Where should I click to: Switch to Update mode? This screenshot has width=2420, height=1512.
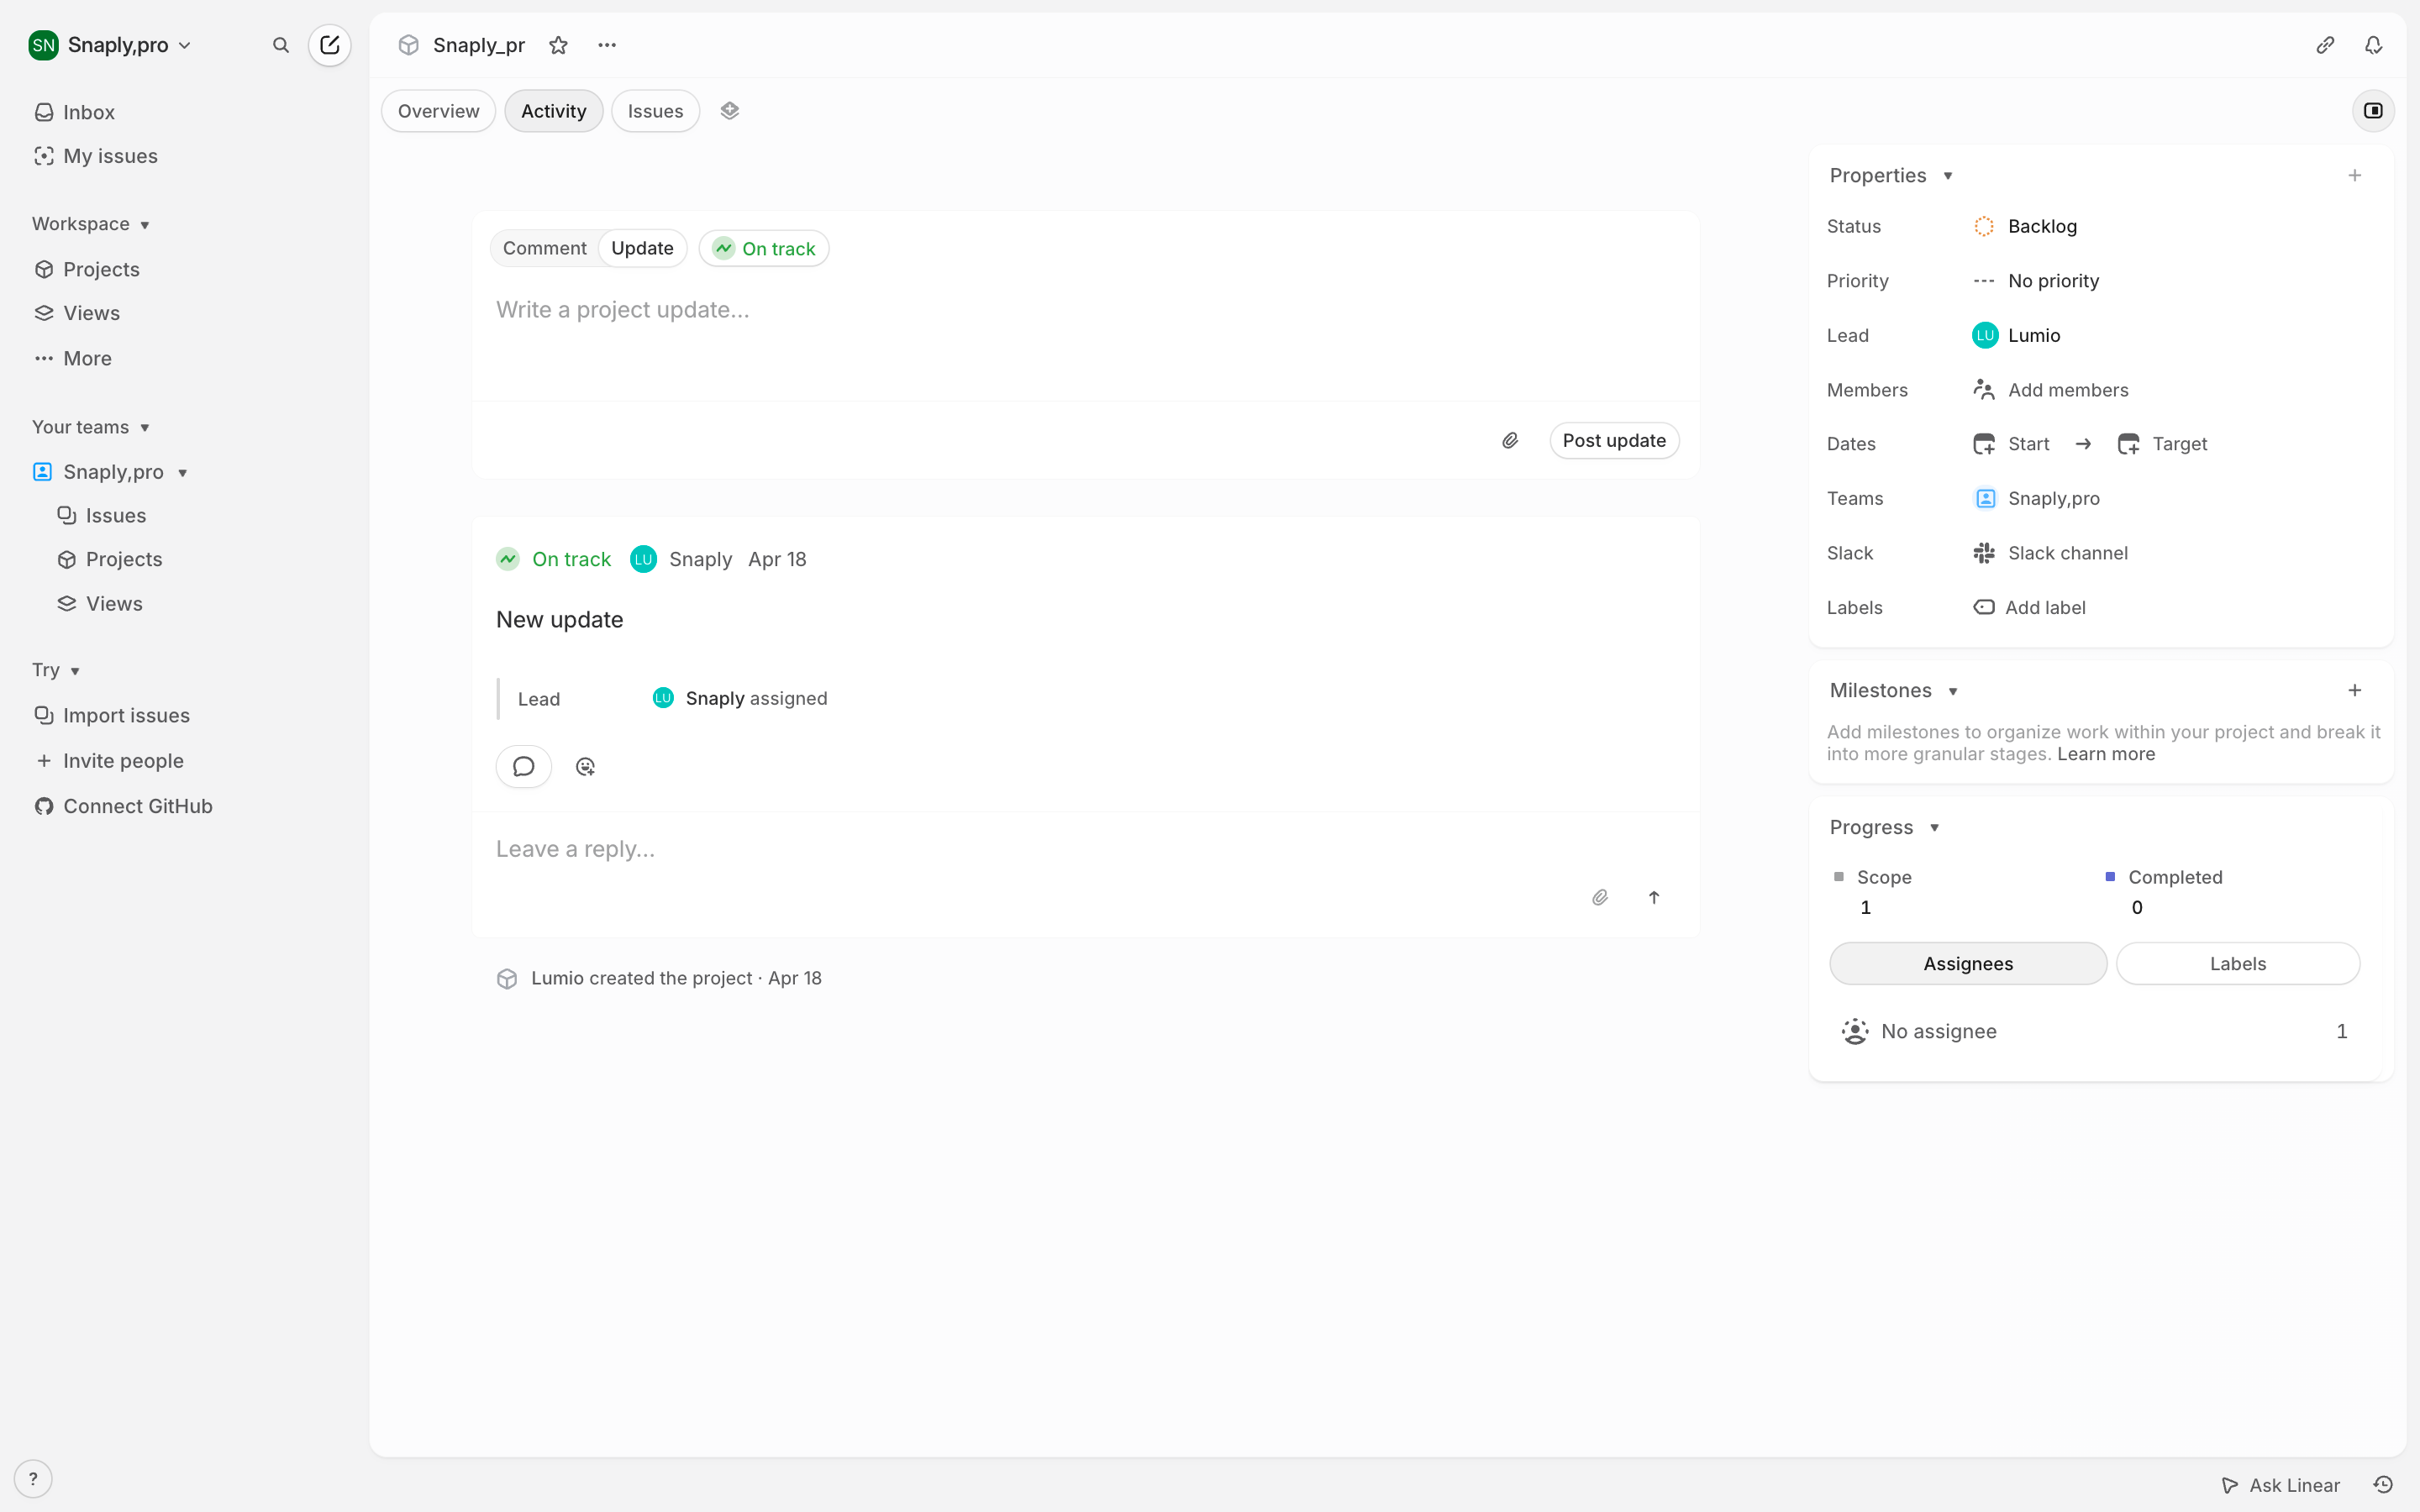[642, 248]
